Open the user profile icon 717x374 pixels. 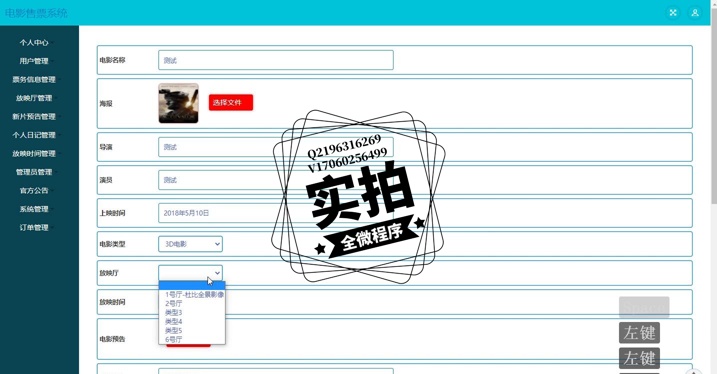pos(695,13)
